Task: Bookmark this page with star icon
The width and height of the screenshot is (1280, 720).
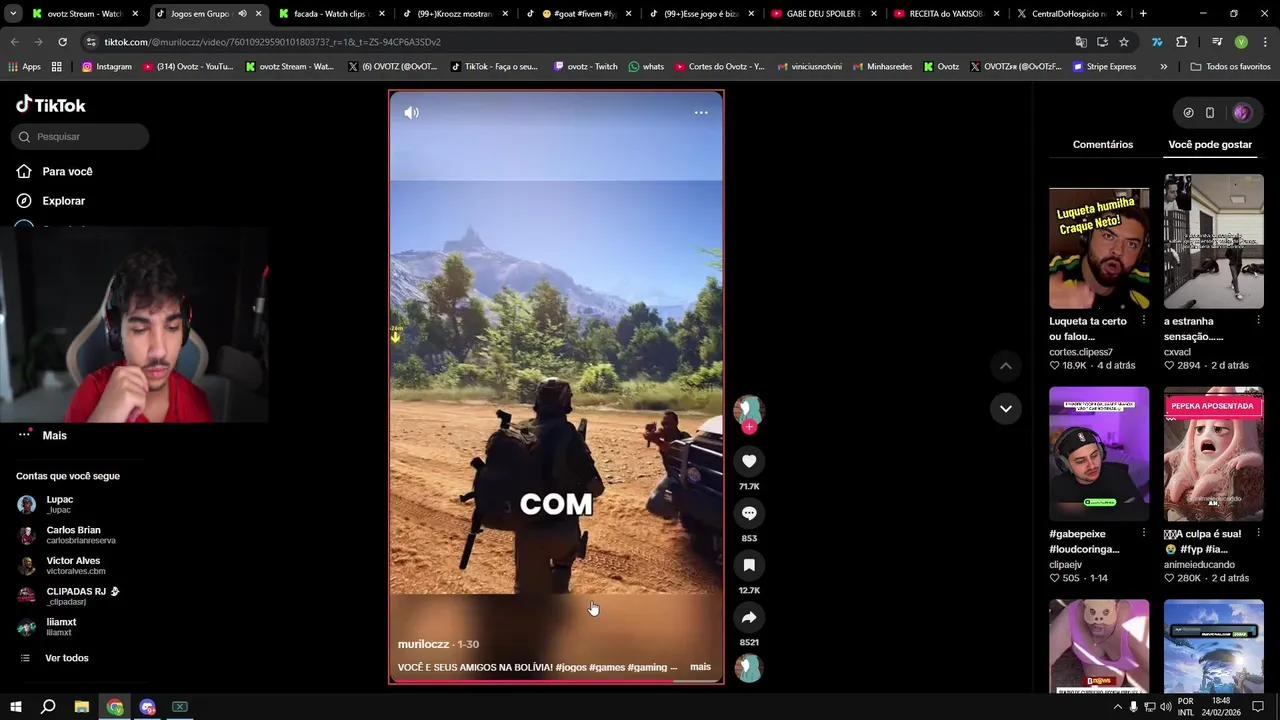Action: click(1124, 42)
